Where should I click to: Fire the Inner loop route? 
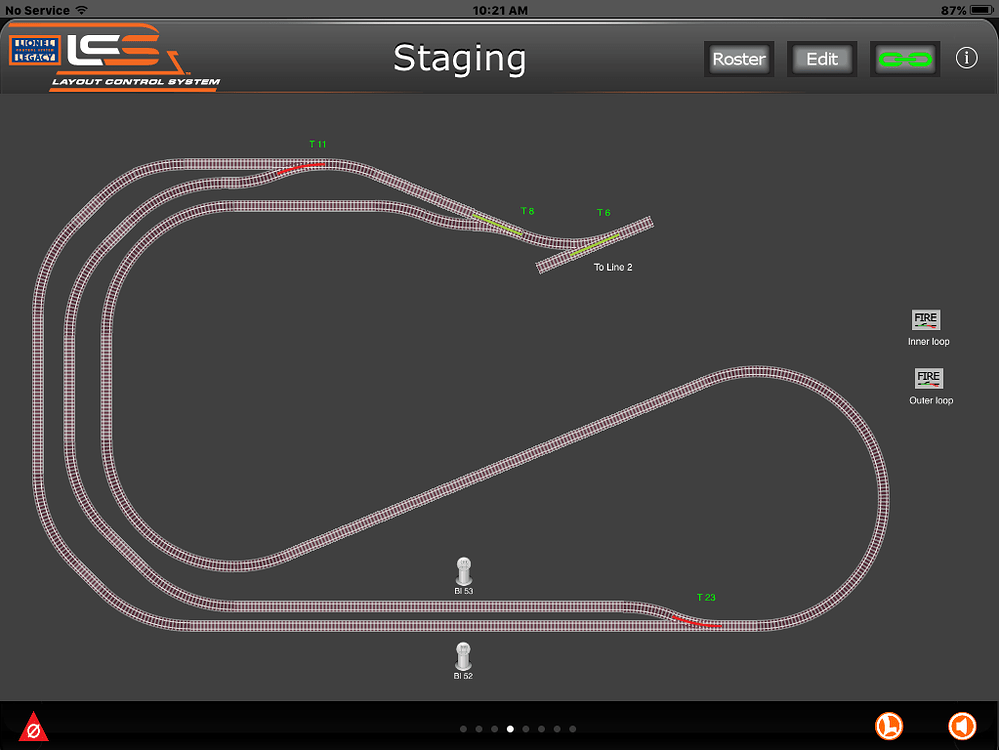[x=927, y=320]
